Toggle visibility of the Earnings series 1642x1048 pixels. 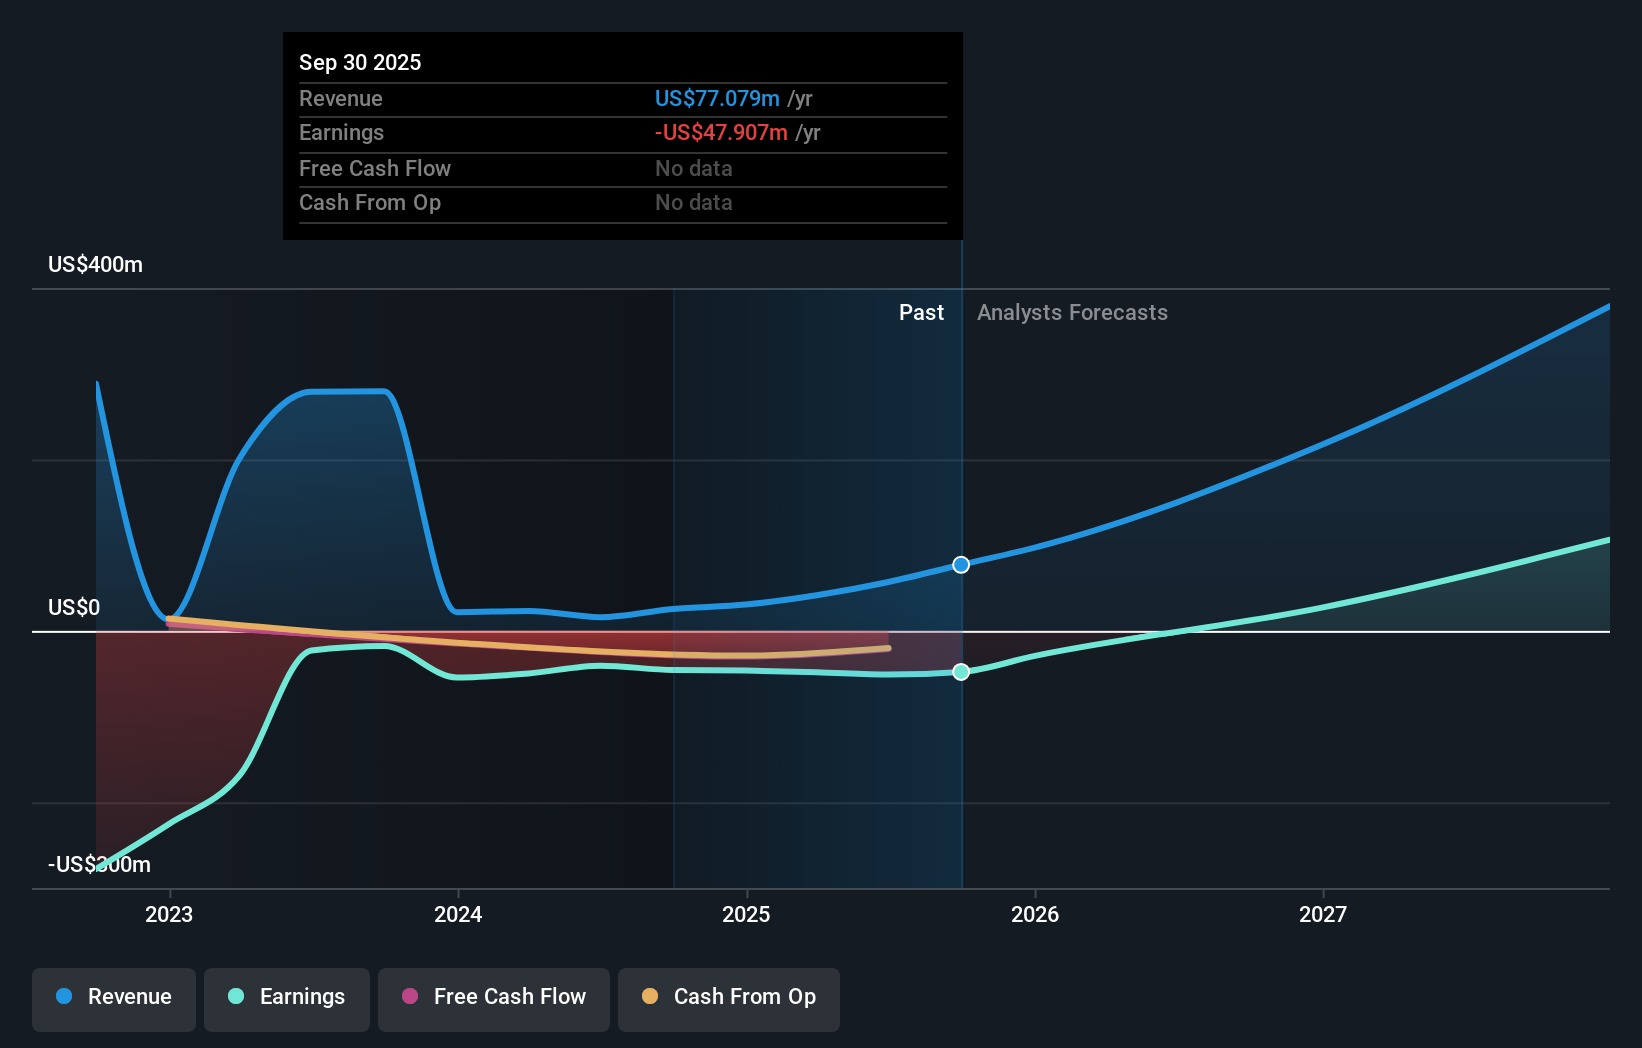coord(286,997)
